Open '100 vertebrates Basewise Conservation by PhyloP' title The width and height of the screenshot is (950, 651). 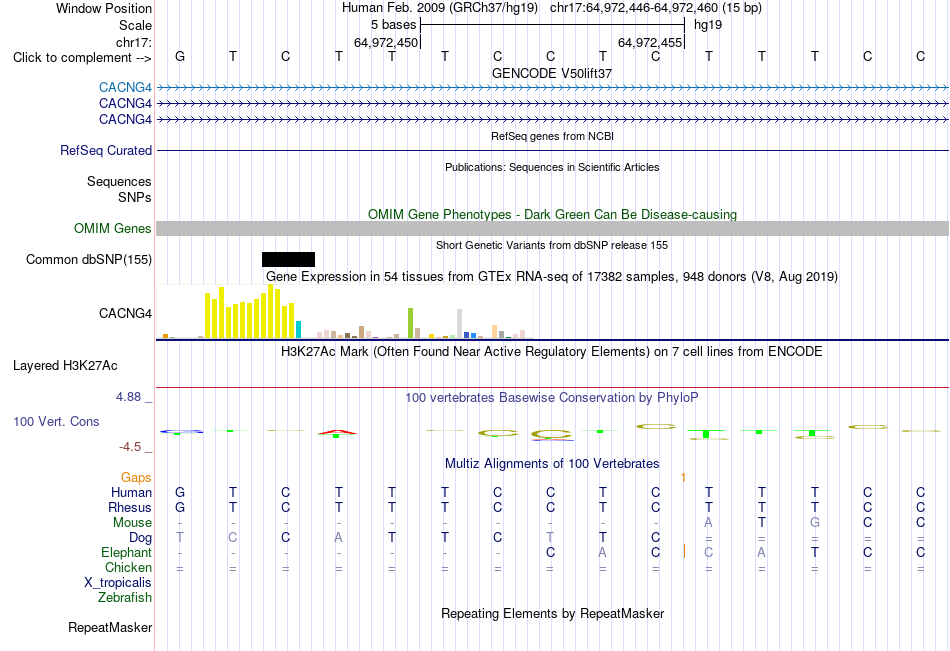552,398
